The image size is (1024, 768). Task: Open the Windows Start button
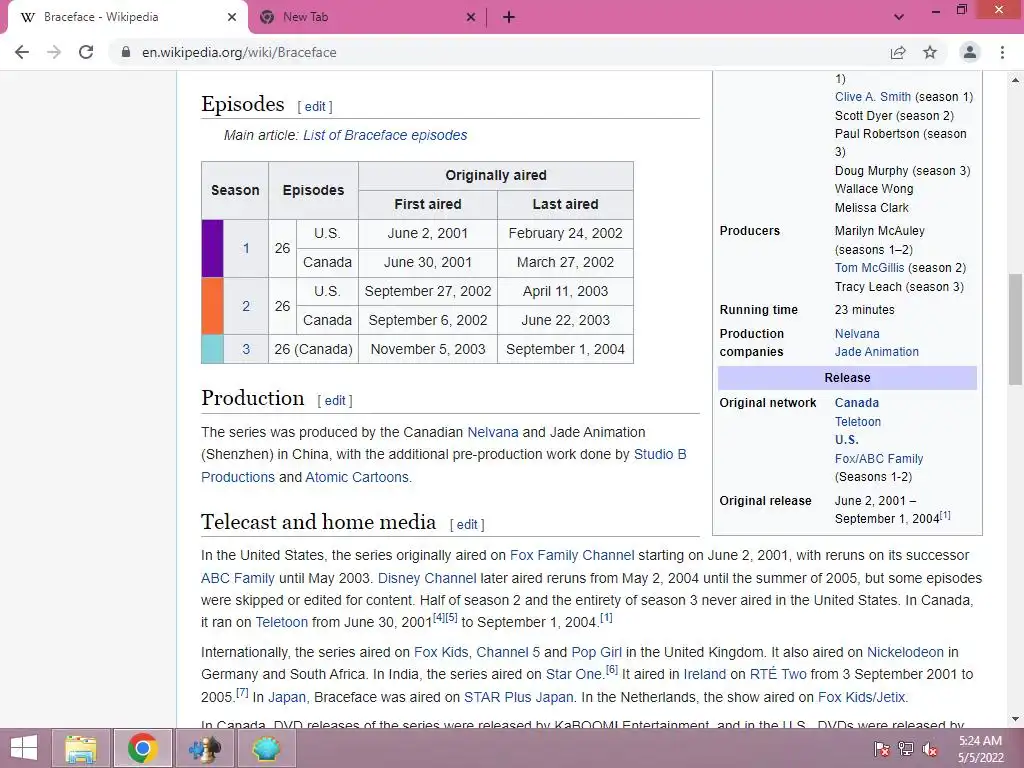tap(24, 748)
